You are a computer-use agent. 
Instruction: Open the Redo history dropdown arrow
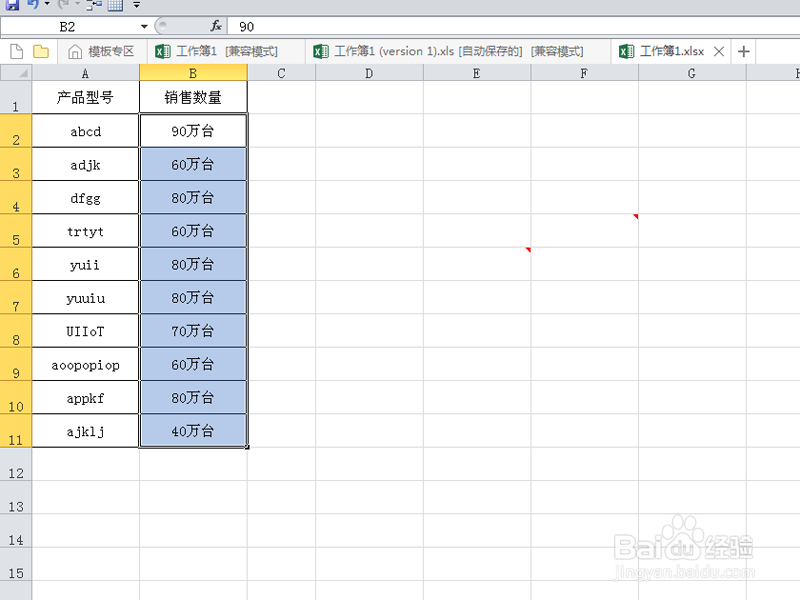coord(77,4)
